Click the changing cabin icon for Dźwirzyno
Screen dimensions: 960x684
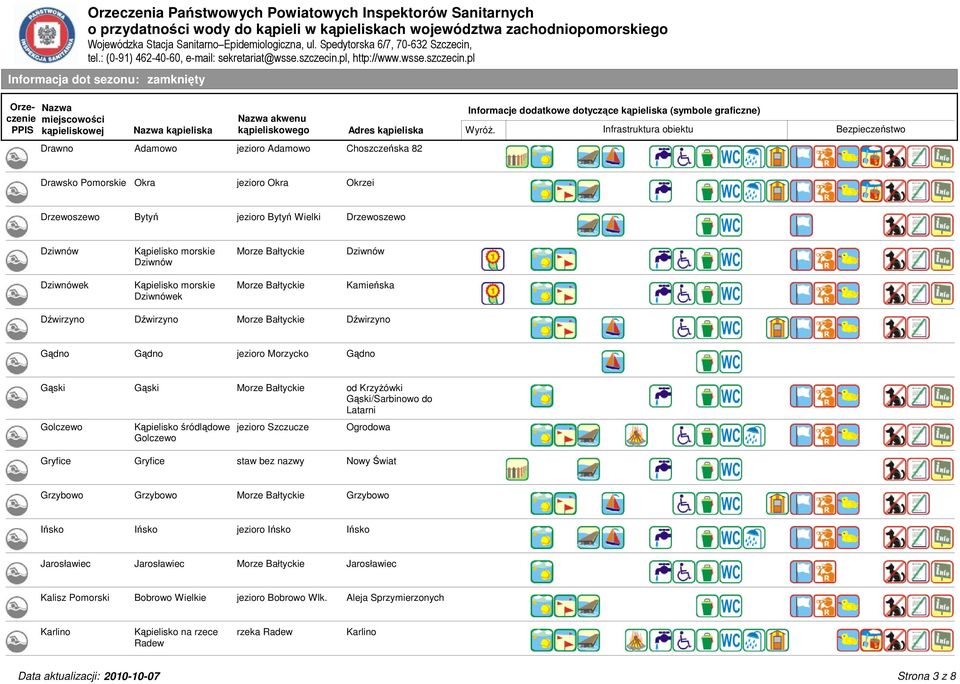778,328
